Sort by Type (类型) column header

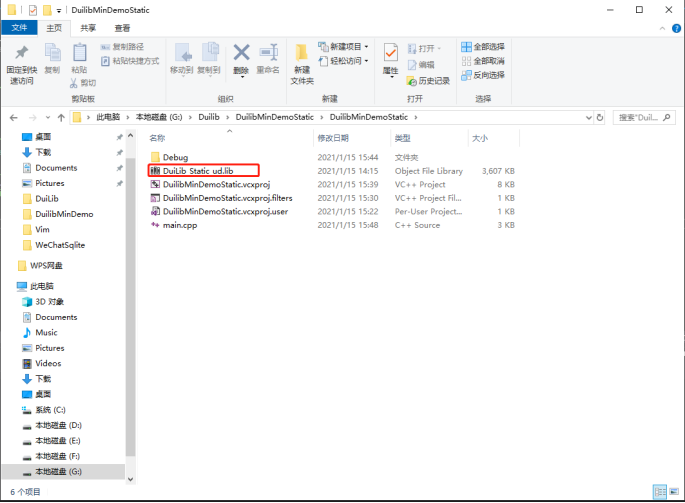click(402, 138)
